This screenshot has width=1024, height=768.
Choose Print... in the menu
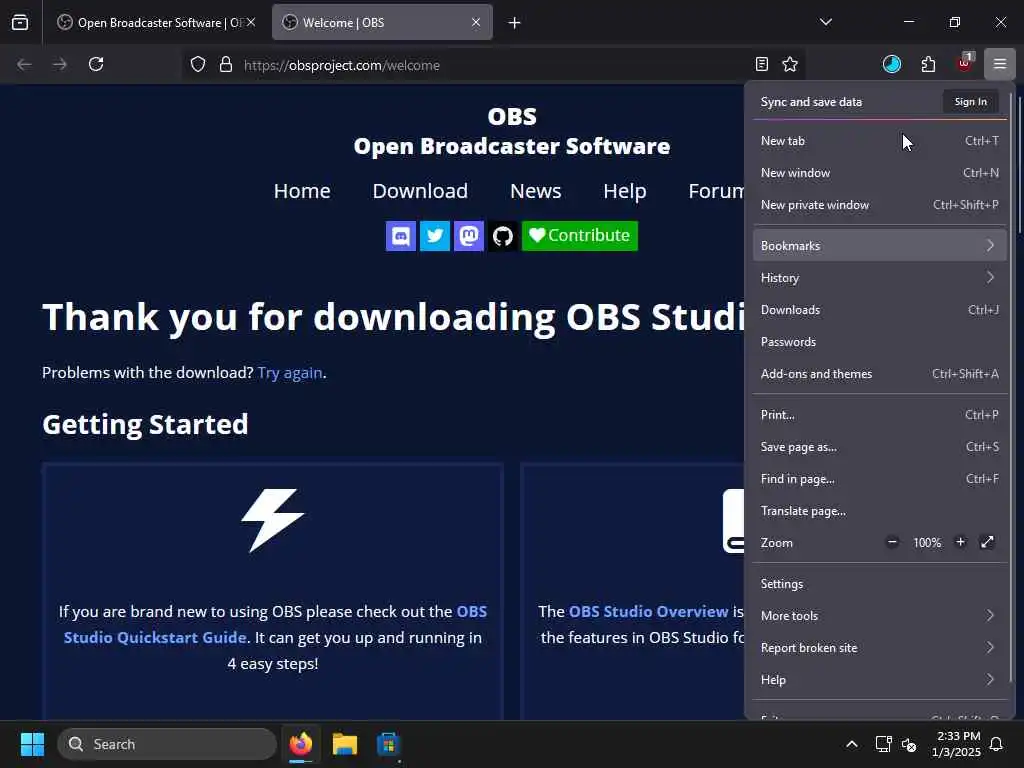879,415
